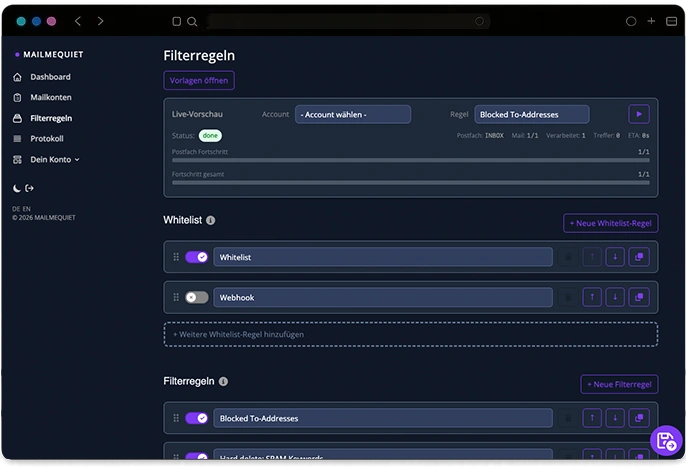686x467 pixels.
Task: Run the live preview with play button
Action: click(x=638, y=114)
